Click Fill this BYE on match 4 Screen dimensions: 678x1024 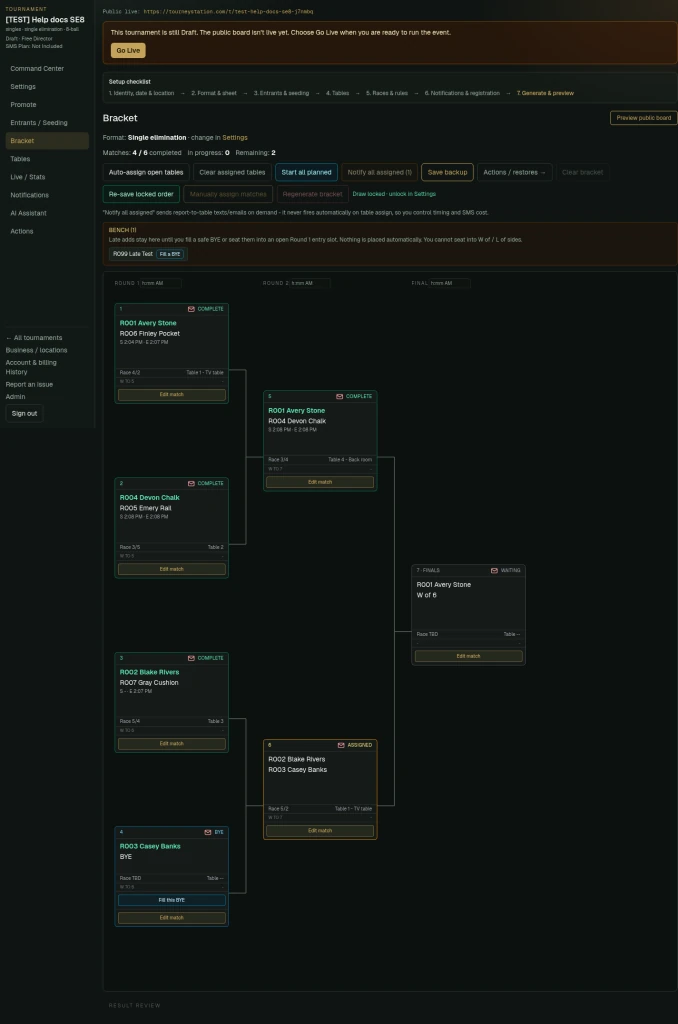[172, 900]
